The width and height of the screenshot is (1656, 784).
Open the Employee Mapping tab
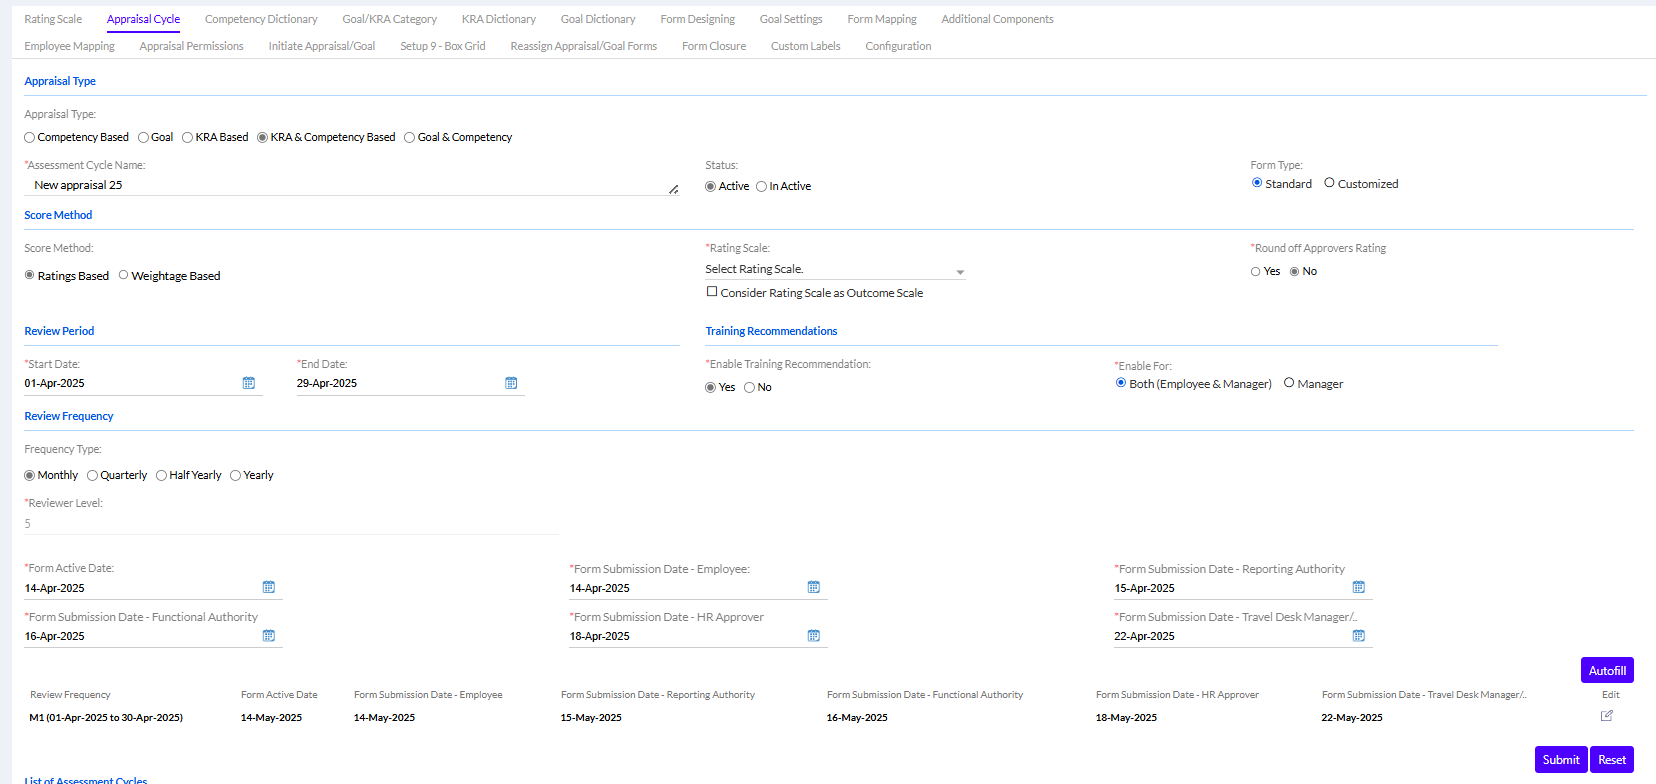[x=69, y=46]
